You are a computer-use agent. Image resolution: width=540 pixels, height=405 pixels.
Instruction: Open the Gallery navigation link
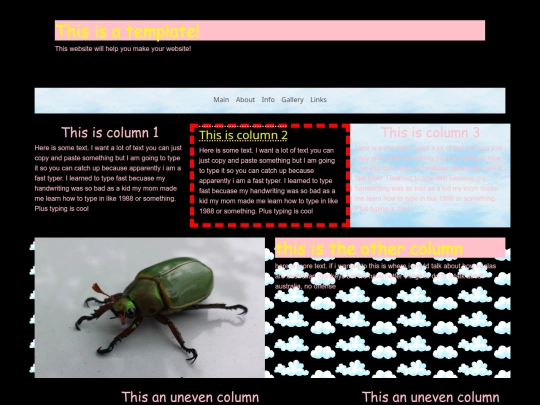point(292,100)
